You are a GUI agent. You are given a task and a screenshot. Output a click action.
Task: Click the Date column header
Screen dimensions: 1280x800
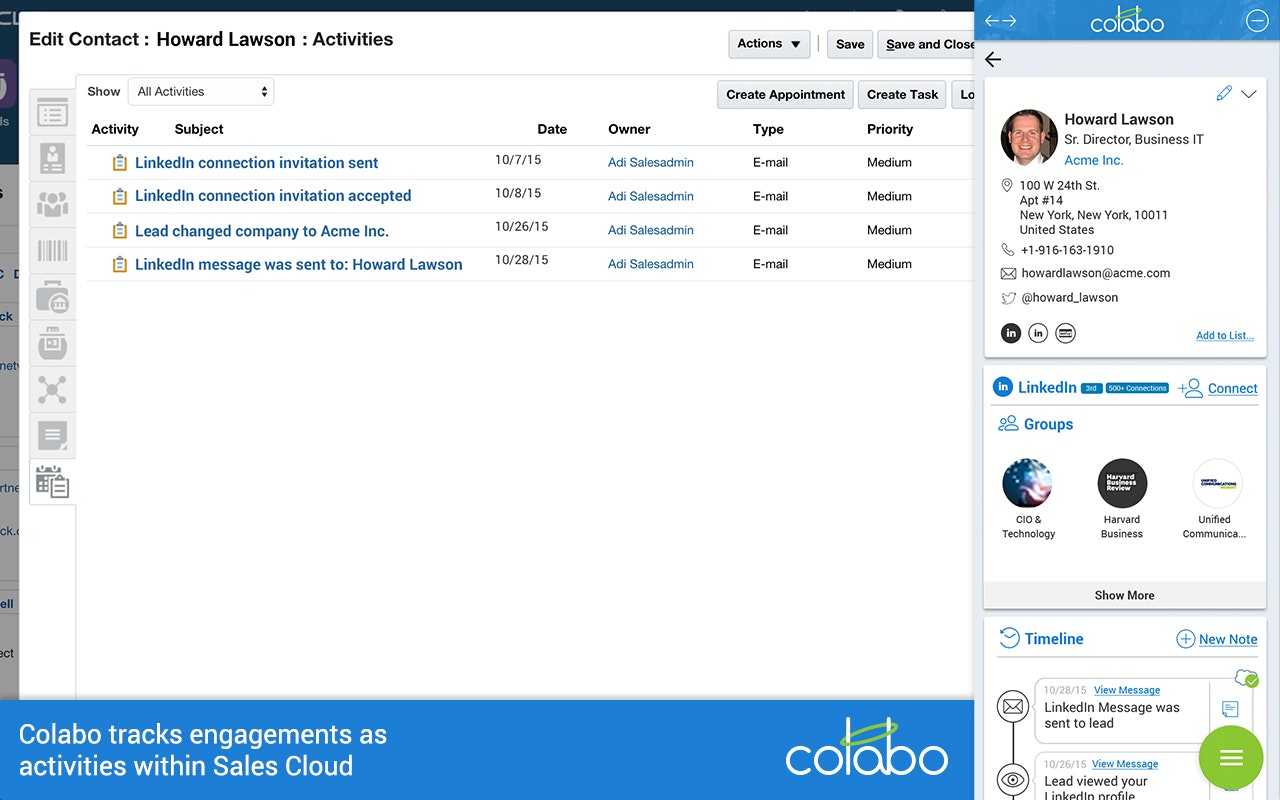coord(552,129)
